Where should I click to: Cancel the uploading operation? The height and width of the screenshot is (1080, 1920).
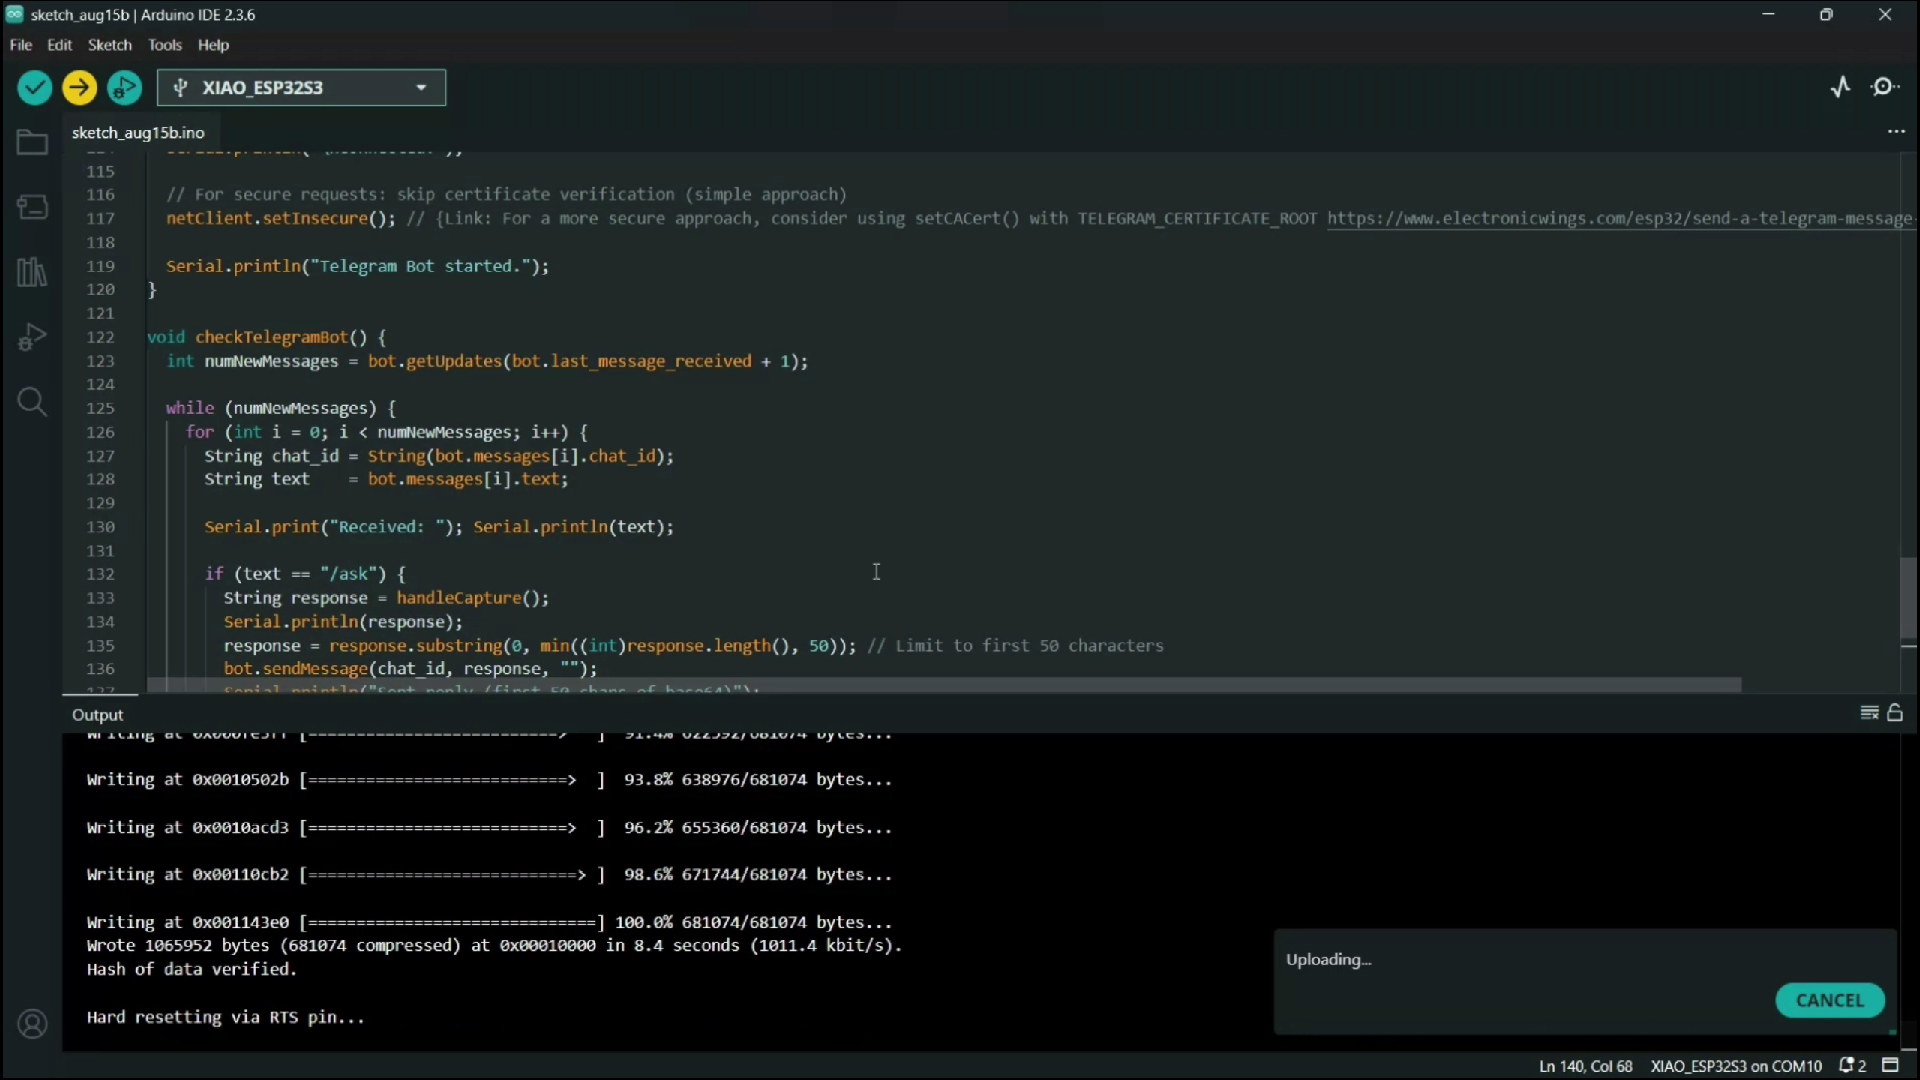[1830, 1000]
